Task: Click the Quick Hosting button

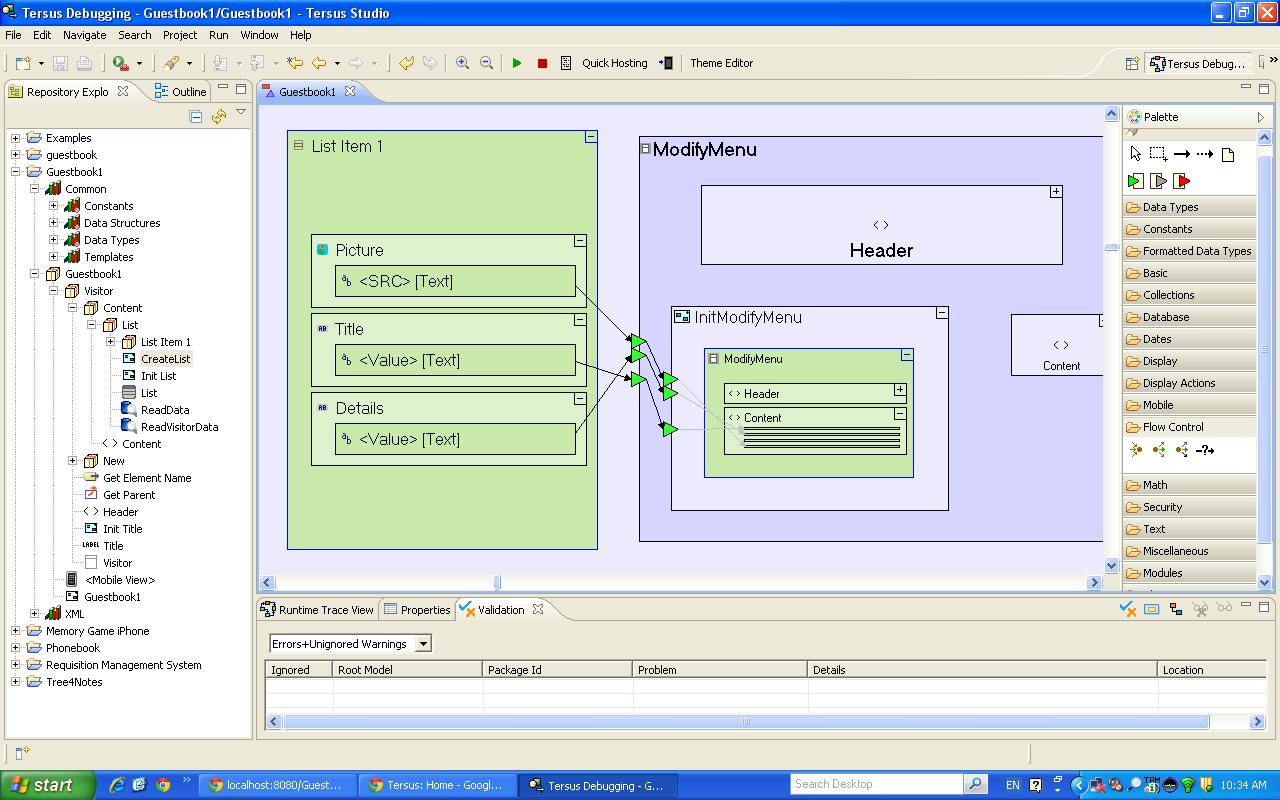Action: tap(614, 63)
